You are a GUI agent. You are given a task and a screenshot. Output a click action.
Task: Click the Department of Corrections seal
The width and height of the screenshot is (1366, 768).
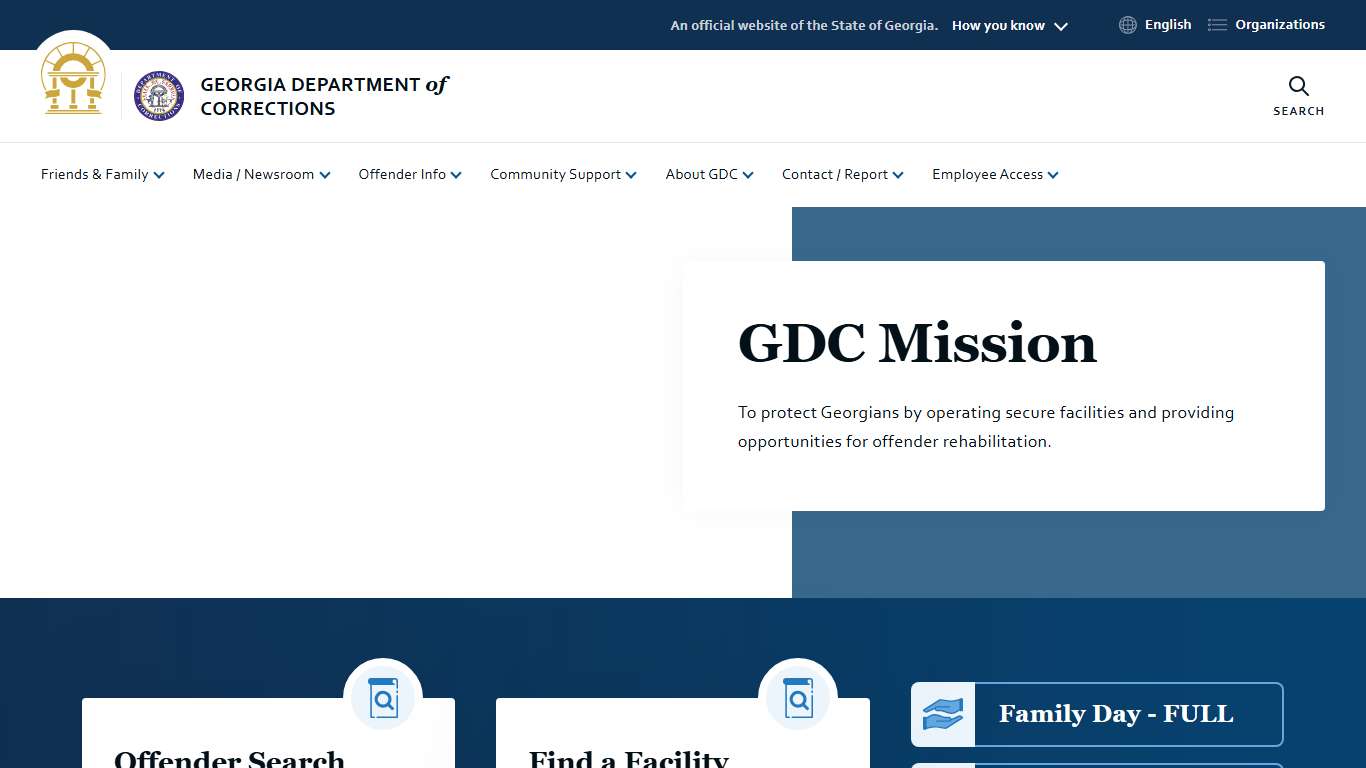click(x=158, y=96)
